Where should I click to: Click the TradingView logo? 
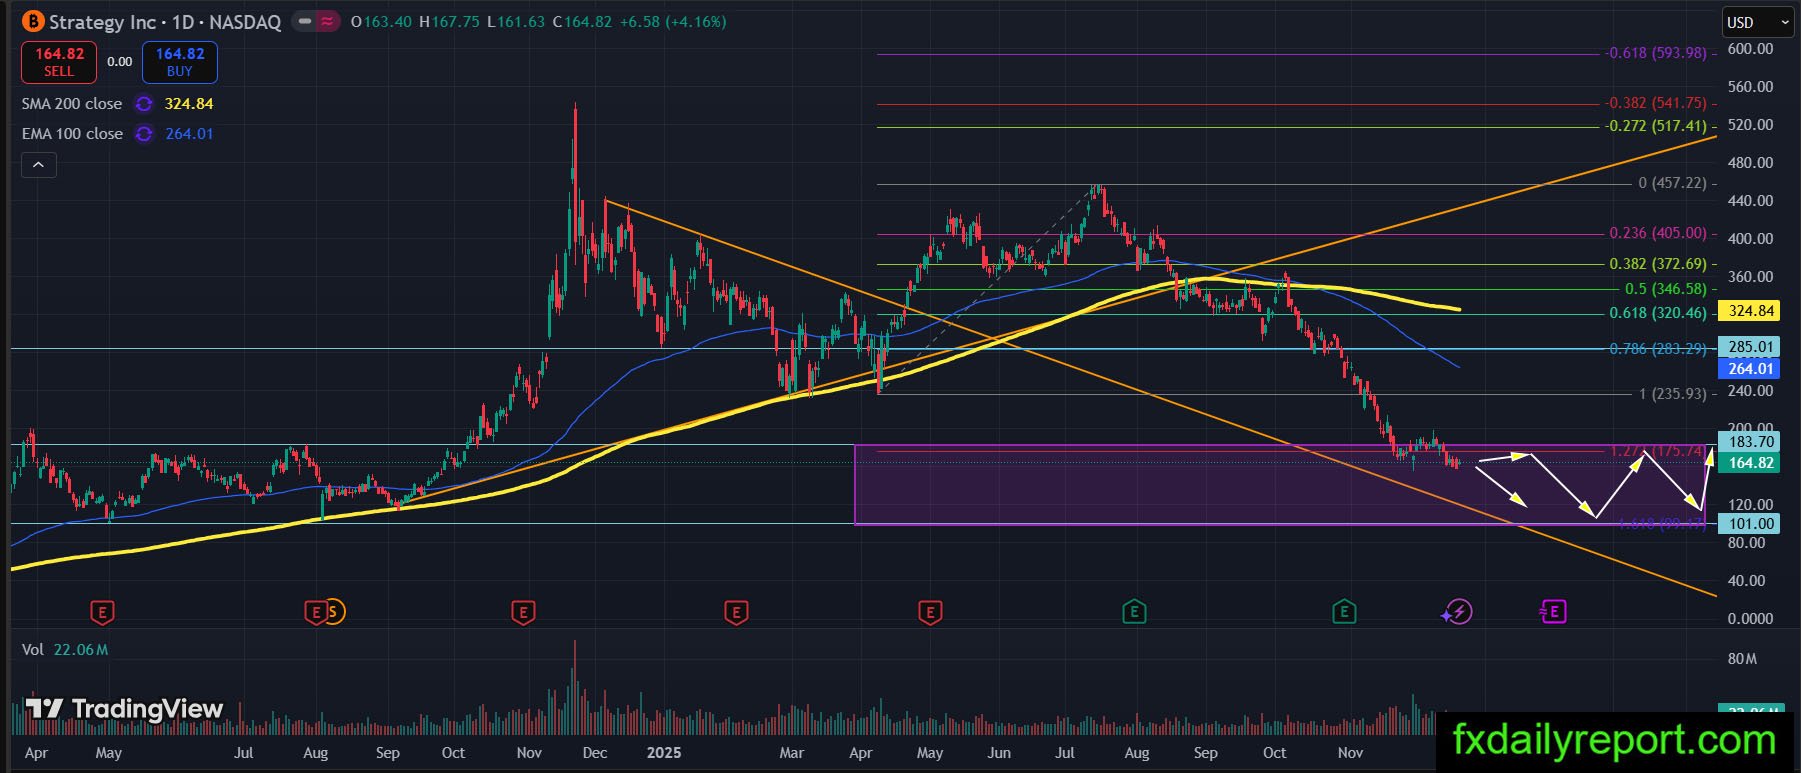click(x=124, y=709)
